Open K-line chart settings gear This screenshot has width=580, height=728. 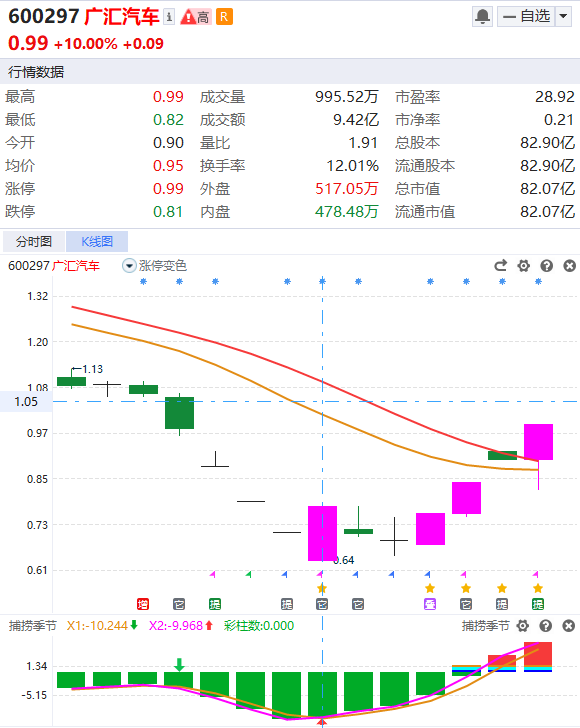(x=523, y=266)
